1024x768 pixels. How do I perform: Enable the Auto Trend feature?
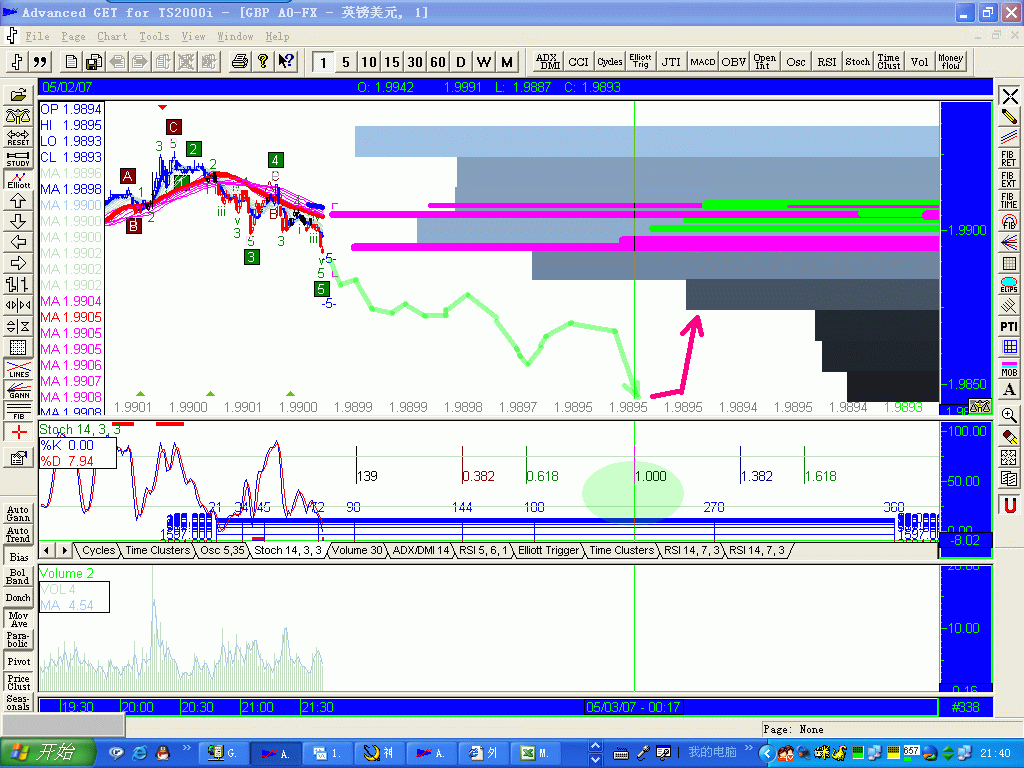[x=17, y=535]
